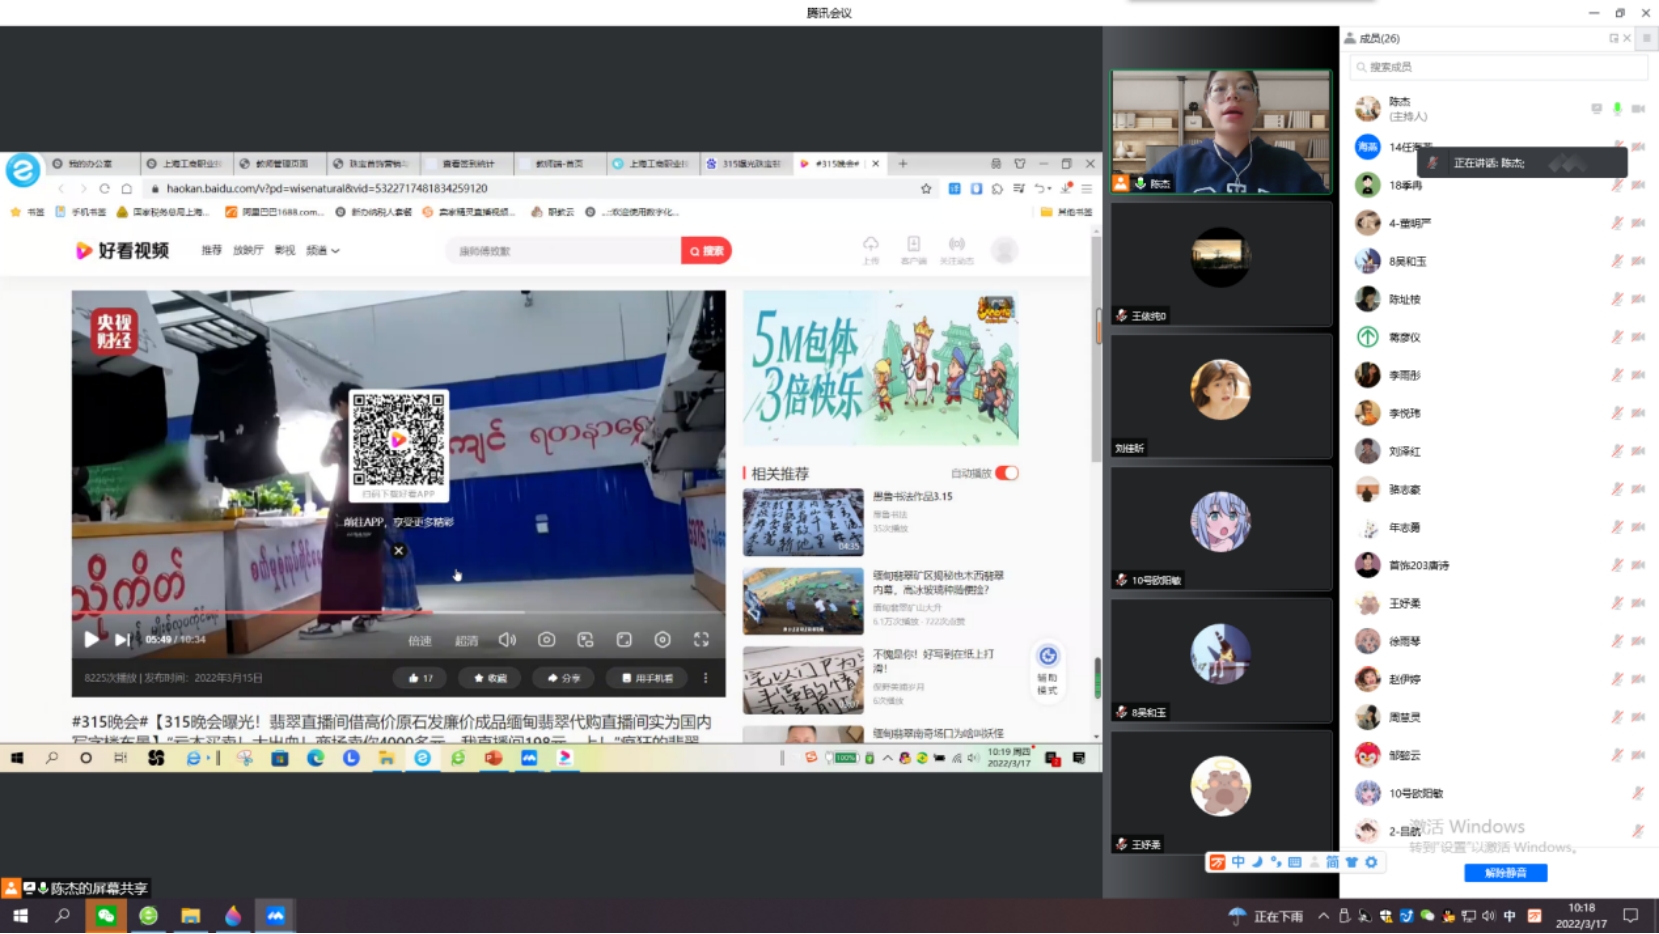Screen dimensions: 1659x934
Task: Select 陈杰 speaker video tile
Action: [x=1221, y=132]
